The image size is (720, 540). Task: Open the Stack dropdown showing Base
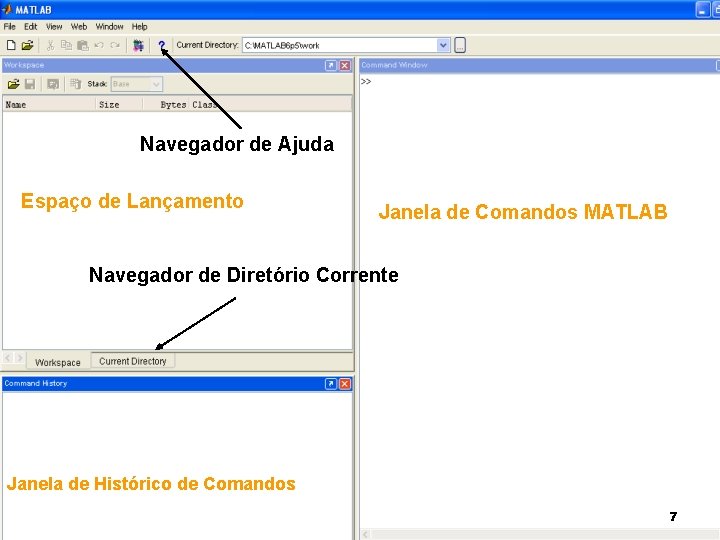(x=137, y=84)
